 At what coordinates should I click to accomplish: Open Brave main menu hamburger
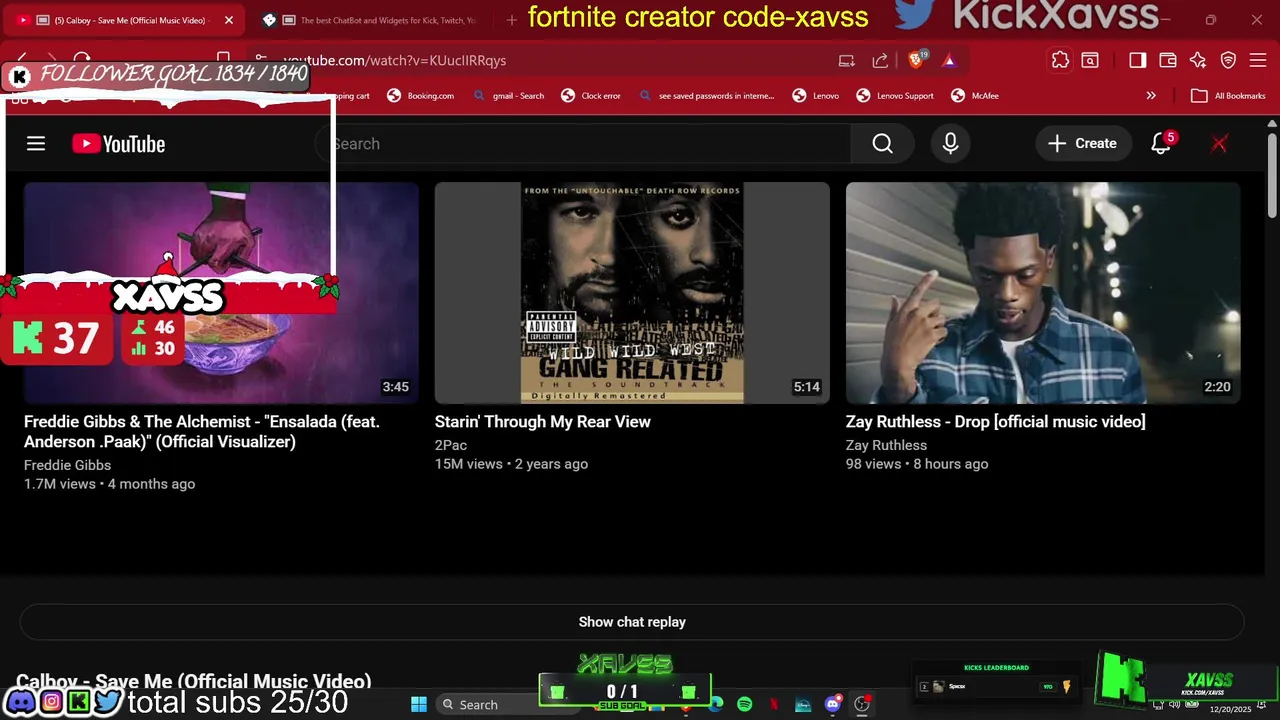[x=1259, y=60]
